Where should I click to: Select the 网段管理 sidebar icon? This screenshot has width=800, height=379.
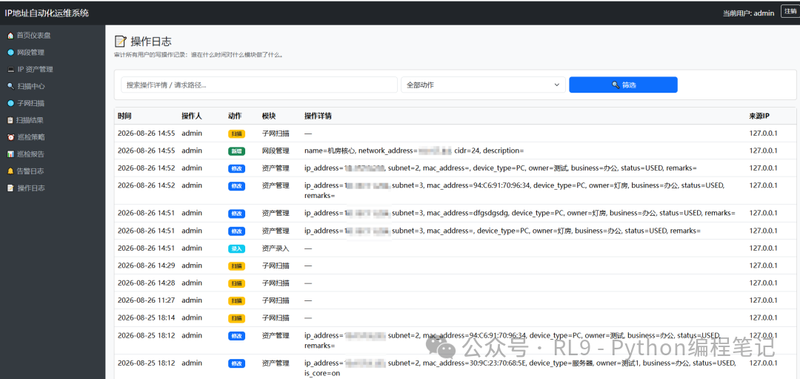[x=10, y=53]
